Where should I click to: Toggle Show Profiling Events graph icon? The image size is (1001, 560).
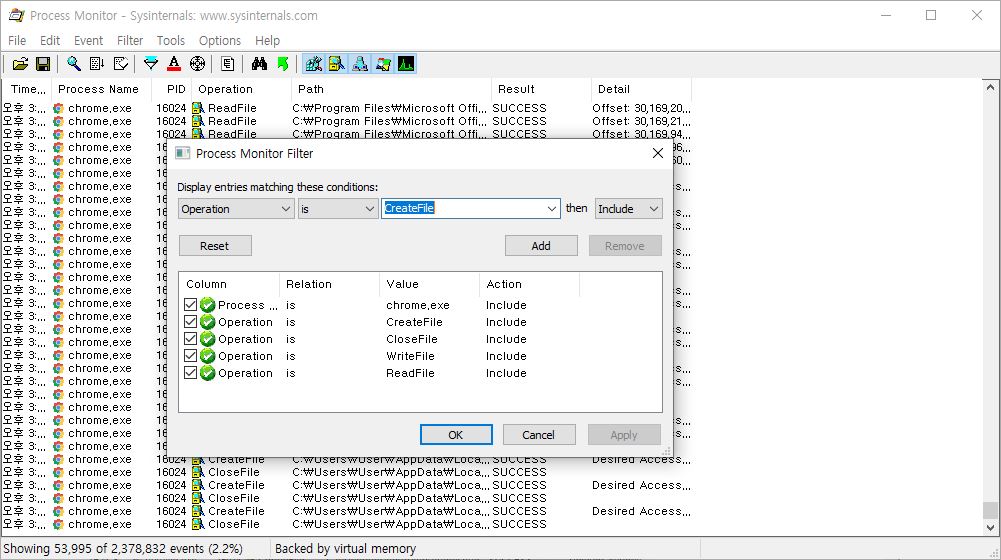[x=406, y=64]
